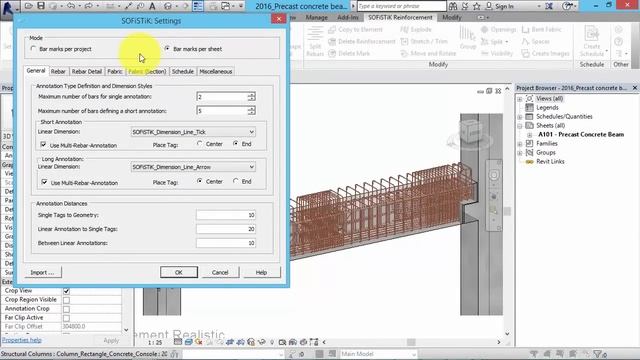Click the Openings ribbon tool

pyautogui.click(x=498, y=29)
